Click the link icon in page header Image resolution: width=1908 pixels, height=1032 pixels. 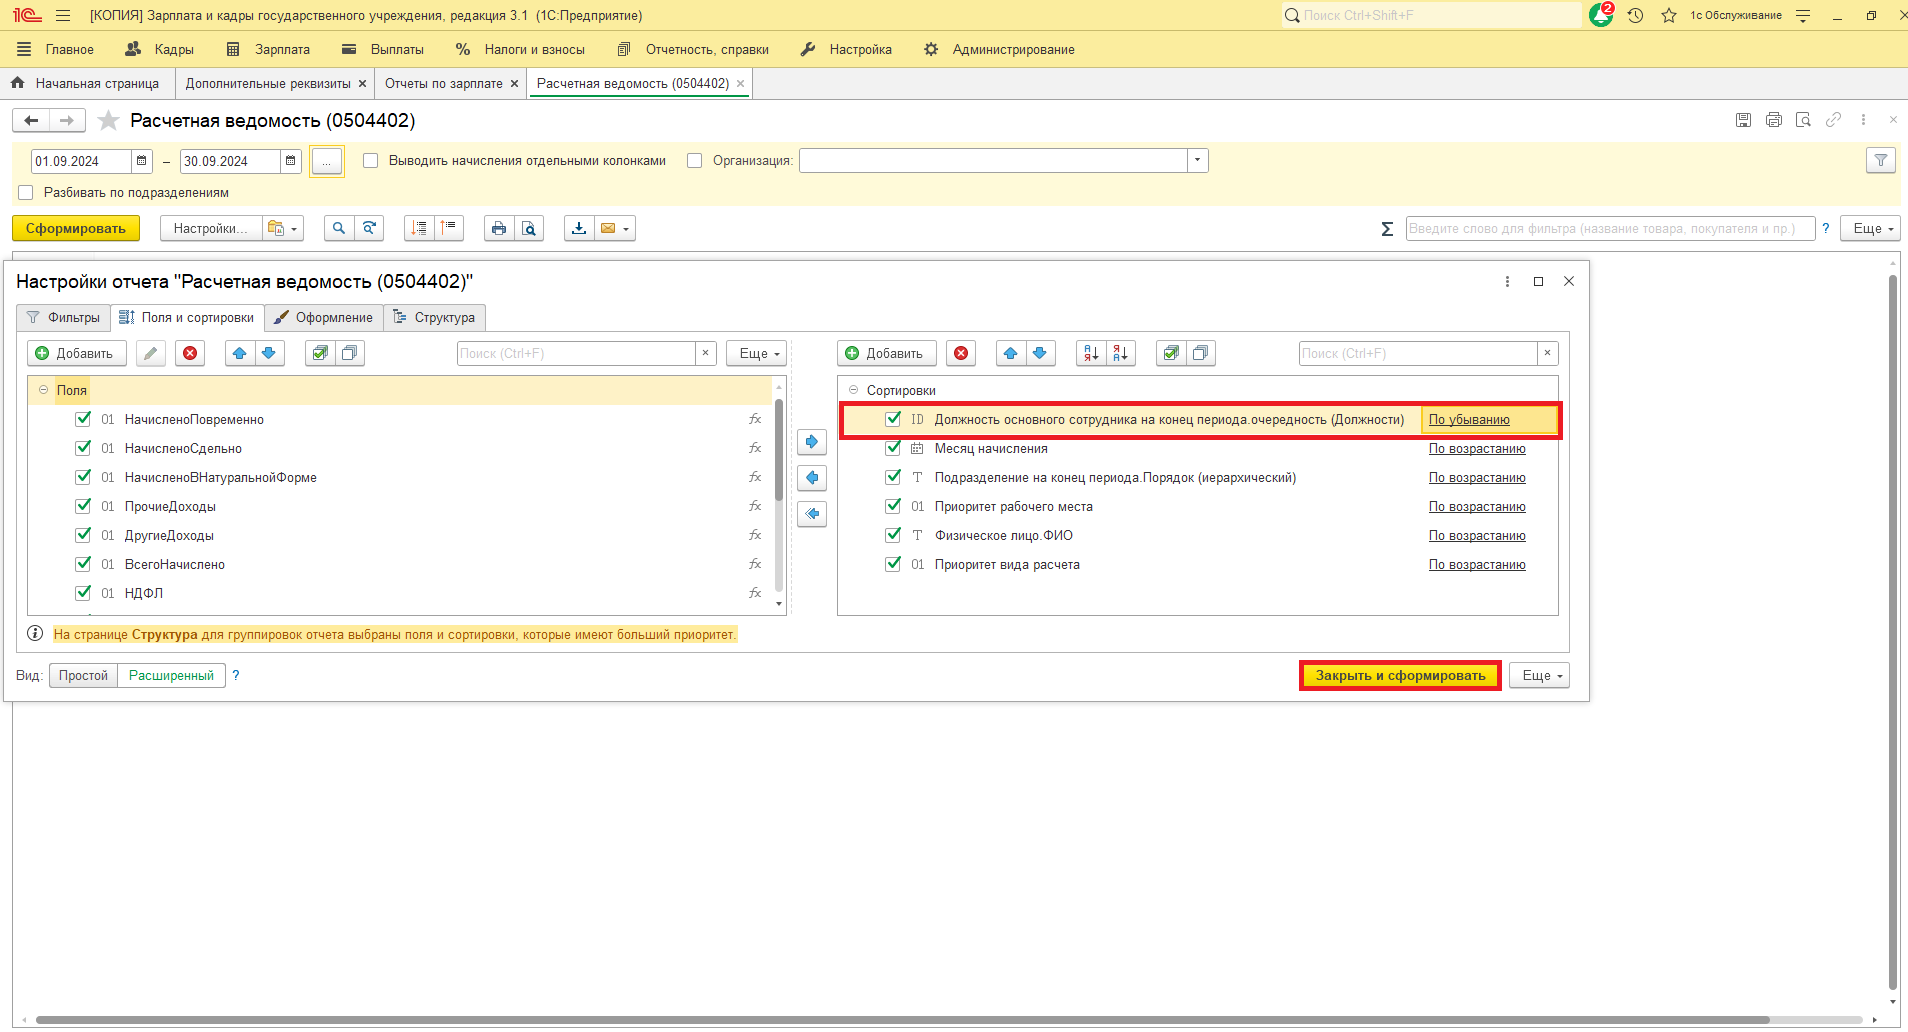[1833, 120]
